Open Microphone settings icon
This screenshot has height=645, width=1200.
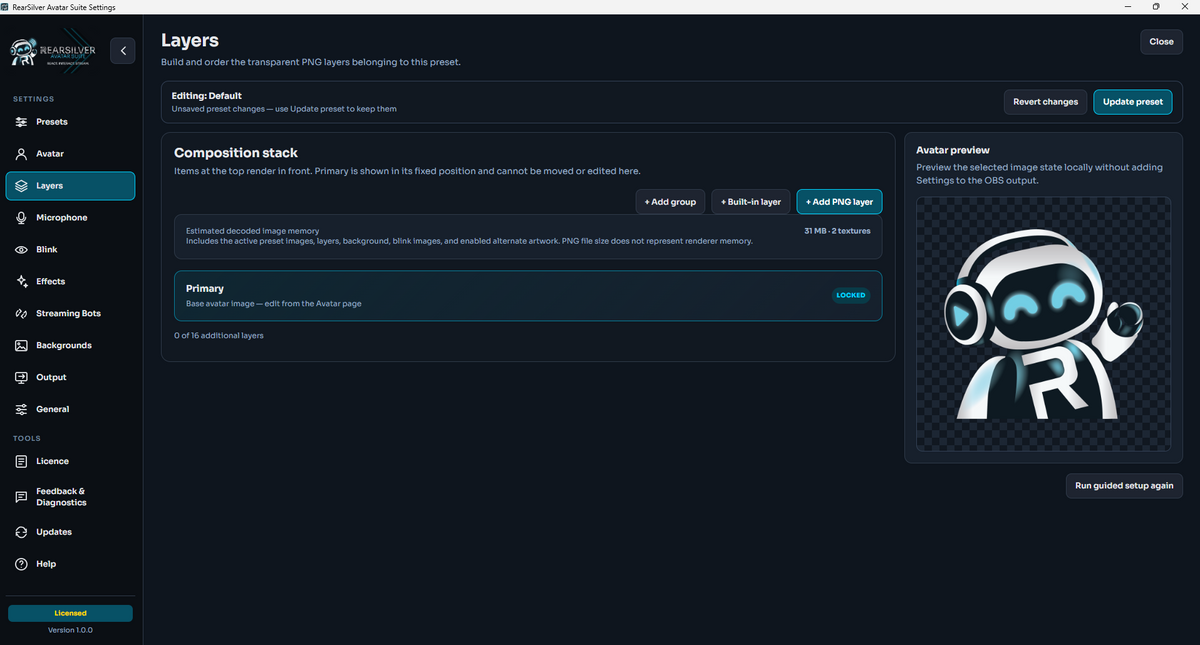(x=21, y=218)
